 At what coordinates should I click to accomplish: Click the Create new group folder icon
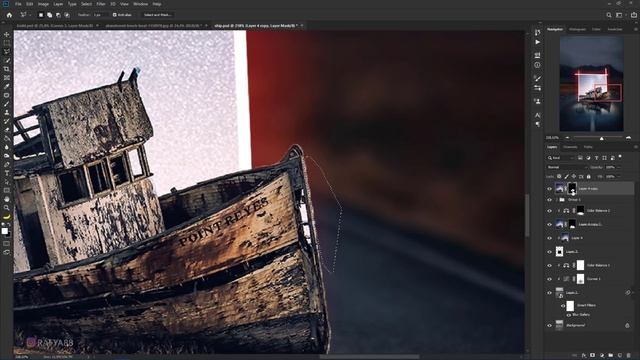click(x=611, y=356)
